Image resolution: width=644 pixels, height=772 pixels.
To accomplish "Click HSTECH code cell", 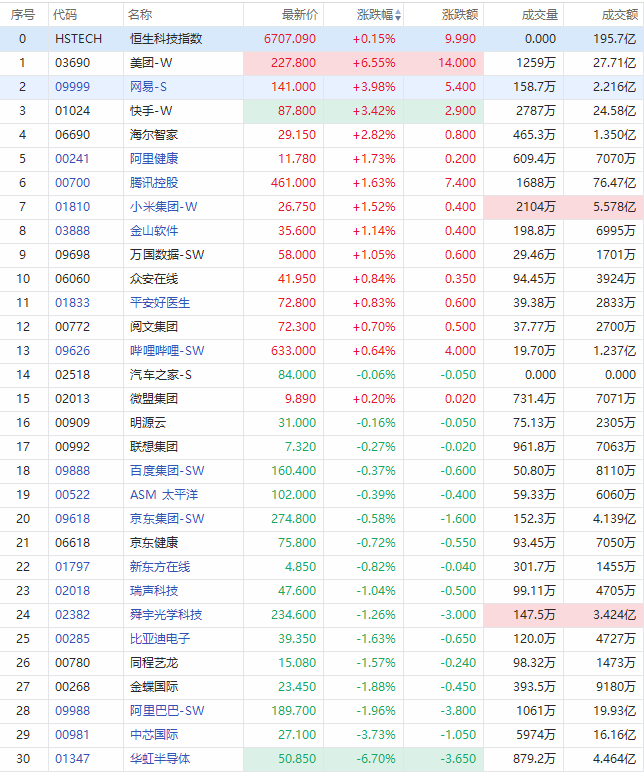I will point(78,39).
